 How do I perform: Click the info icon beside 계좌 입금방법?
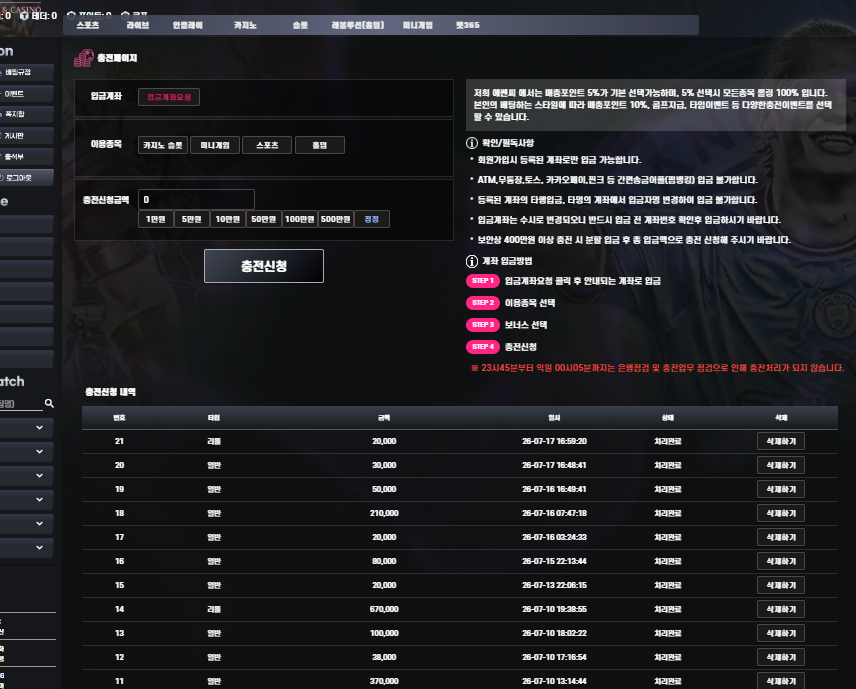472,261
